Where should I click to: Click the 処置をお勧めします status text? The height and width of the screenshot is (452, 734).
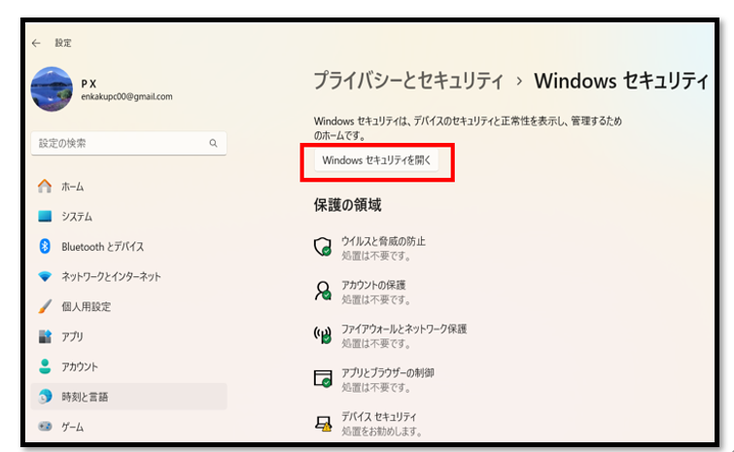point(381,431)
